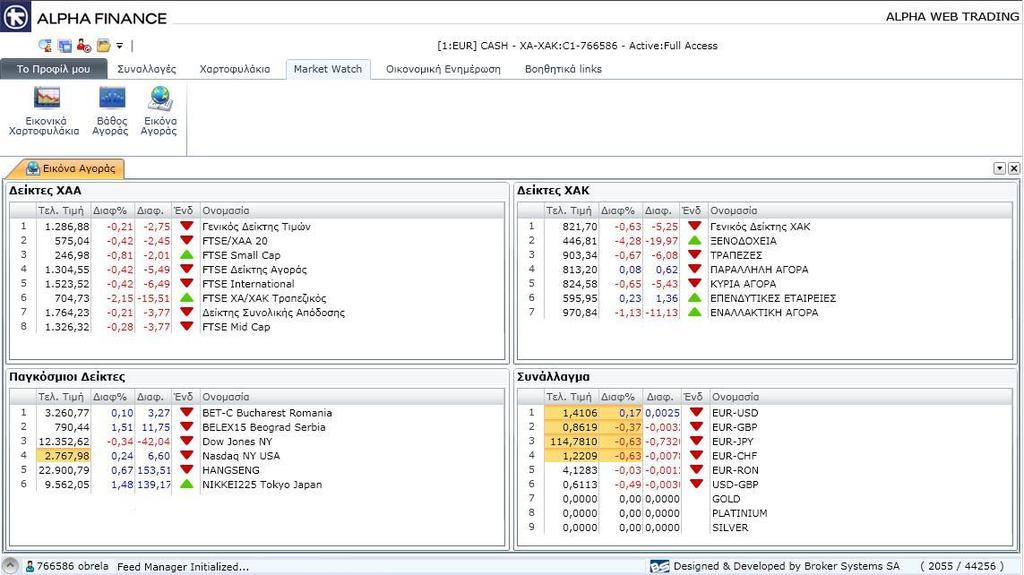This screenshot has width=1024, height=575.
Task: Select the PLATINIUM row name
Action: tap(739, 513)
